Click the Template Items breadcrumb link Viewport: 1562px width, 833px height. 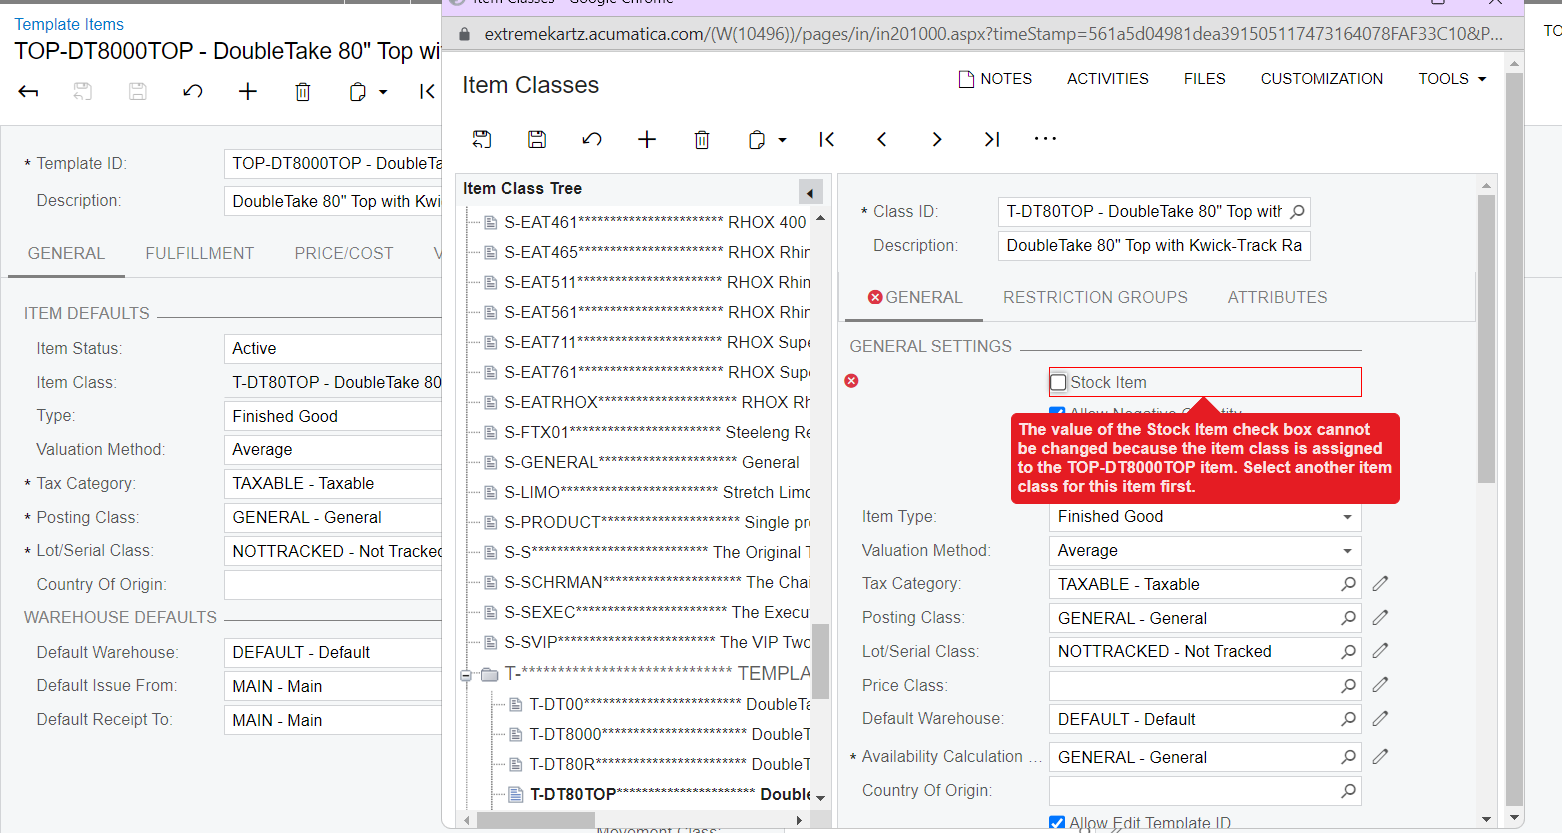(x=69, y=24)
